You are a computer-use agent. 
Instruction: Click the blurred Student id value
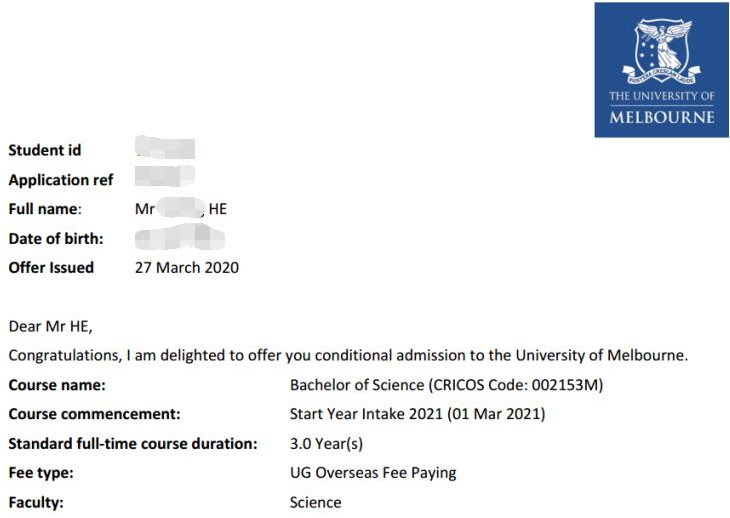click(x=165, y=150)
